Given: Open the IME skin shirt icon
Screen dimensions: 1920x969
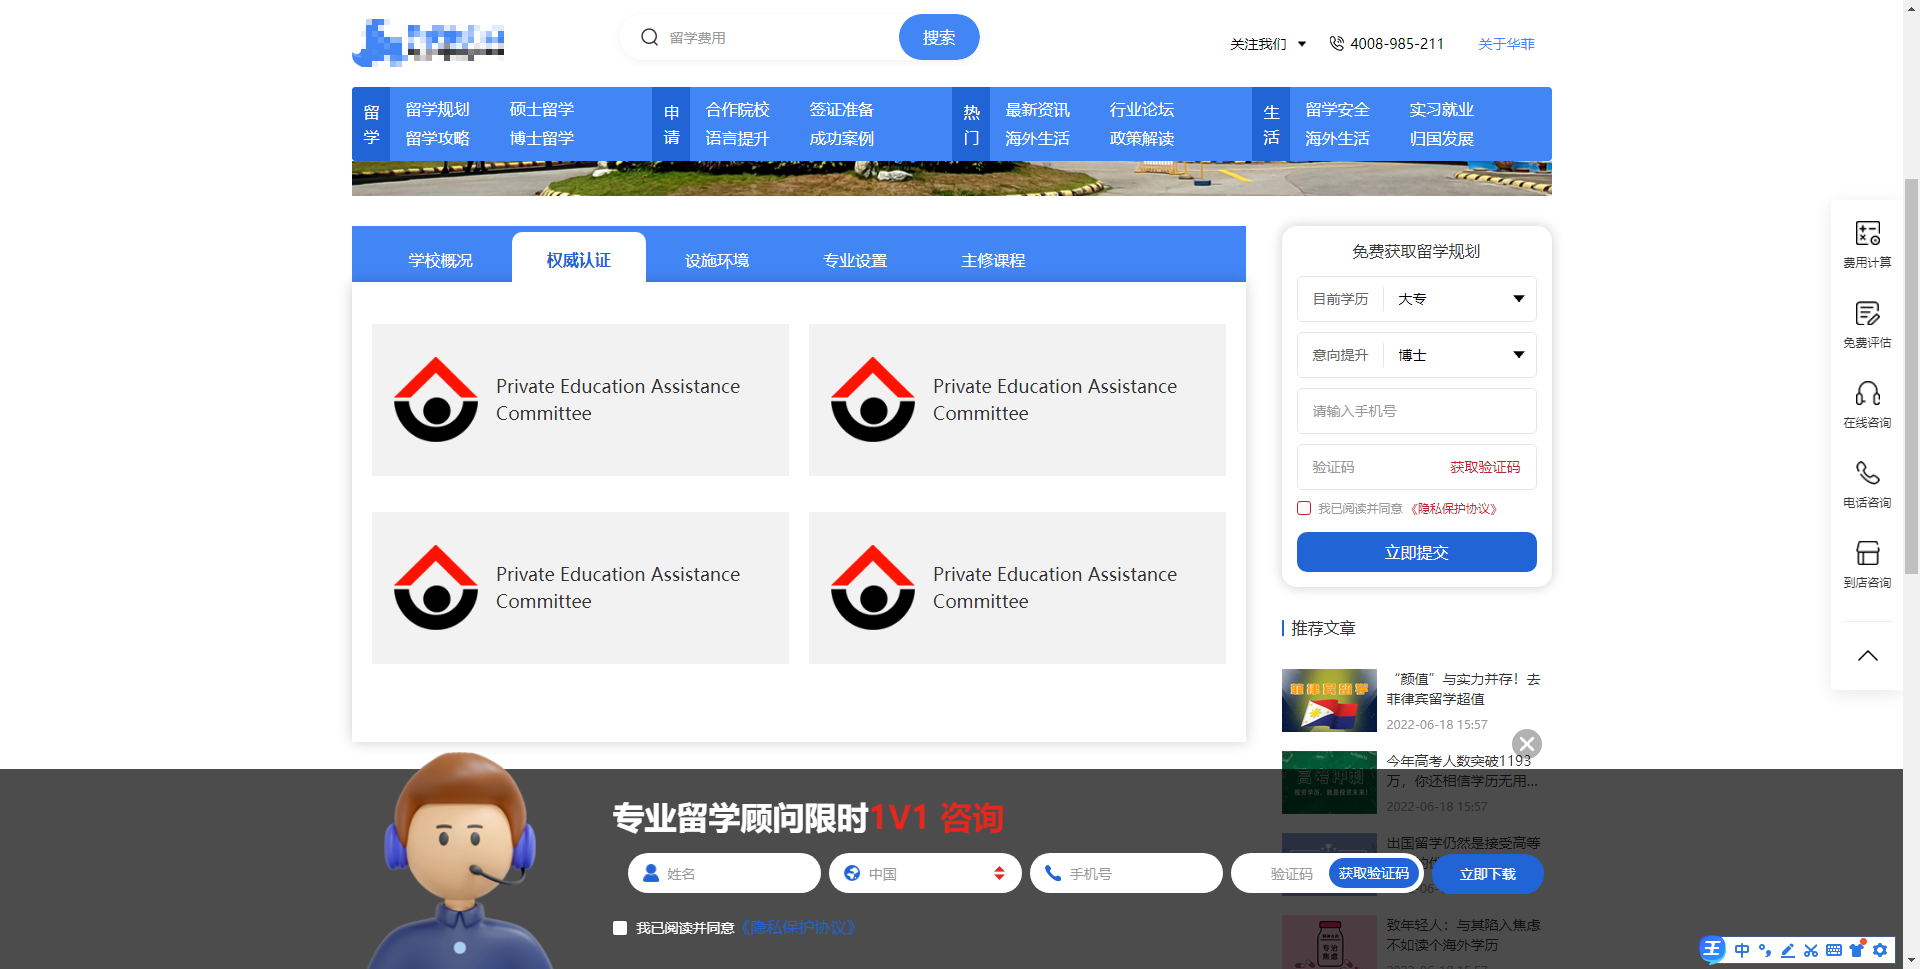Looking at the screenshot, I should pos(1857,949).
